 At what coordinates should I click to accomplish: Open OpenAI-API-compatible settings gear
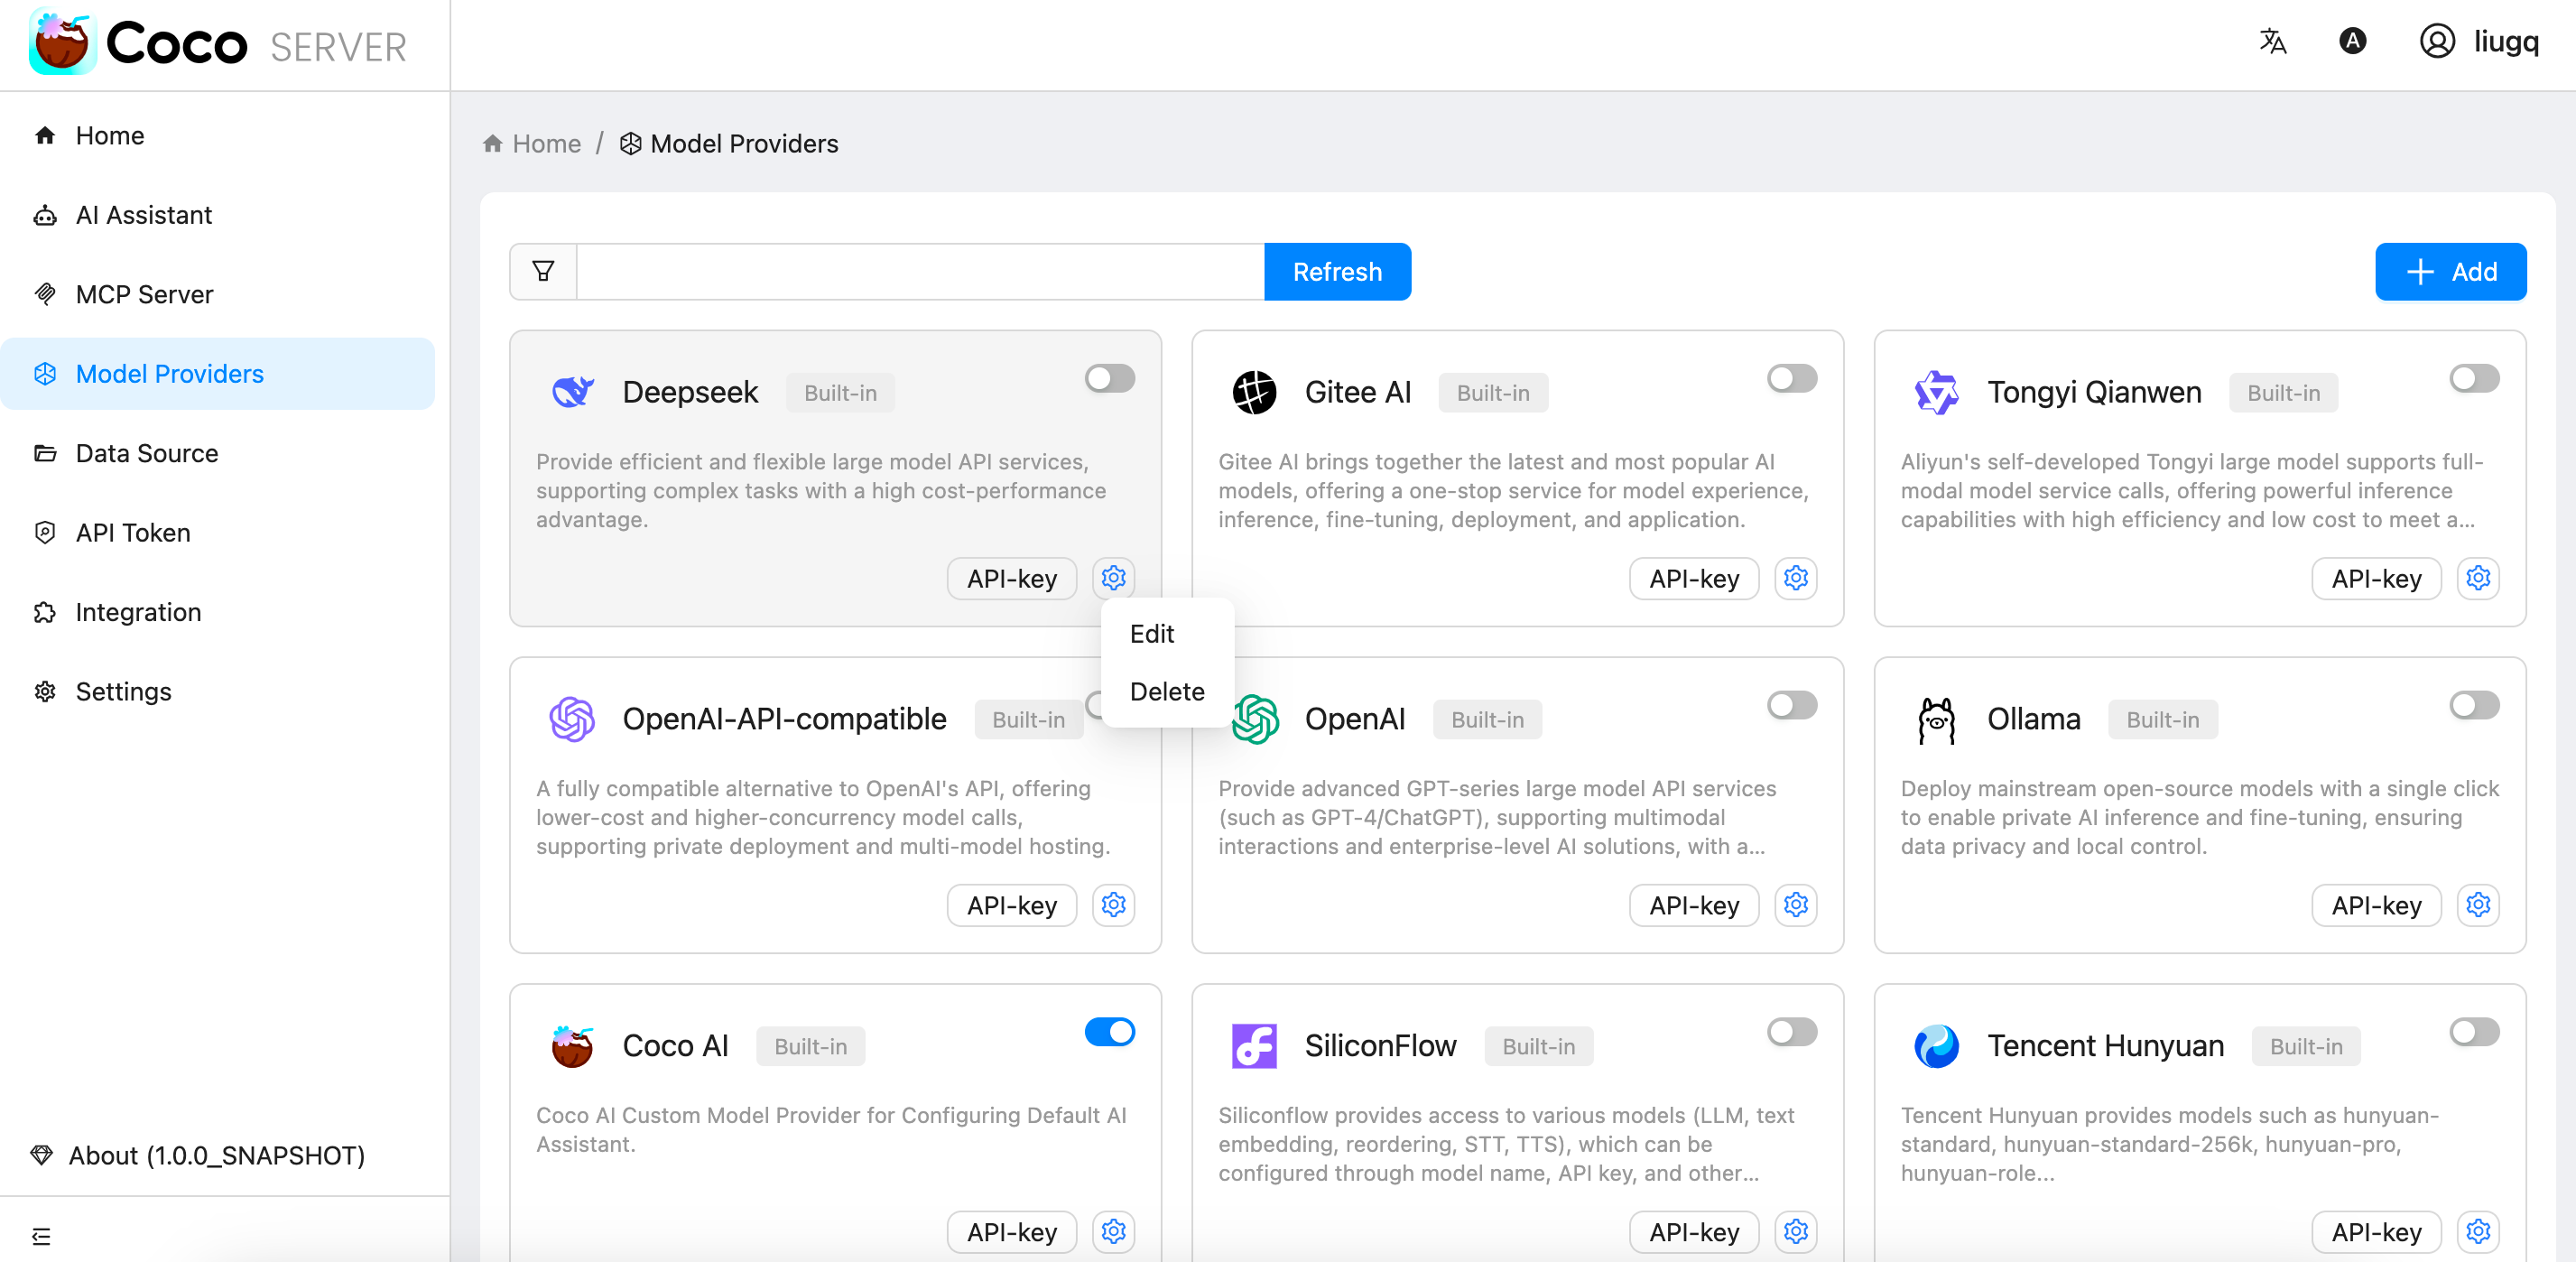[x=1113, y=905]
